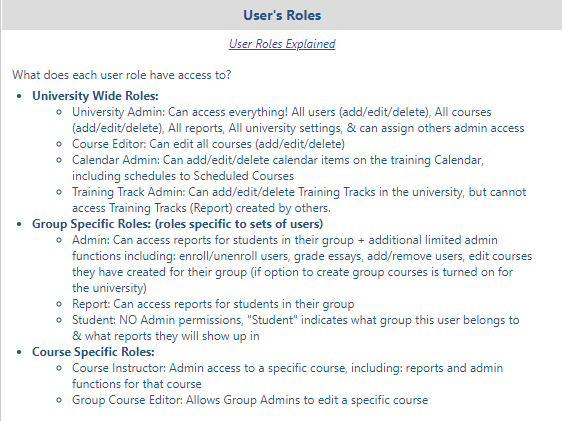
Task: Click the circle bullet beside Course Editor
Action: 59,144
